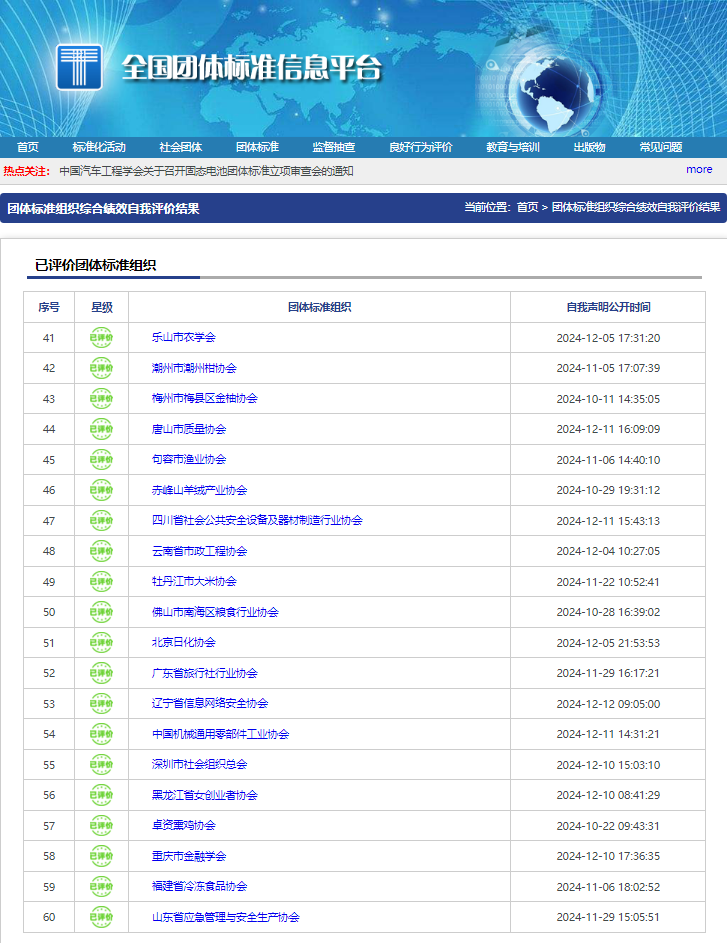Screen dimensions: 727x943
Task: Open the 社会团体 menu item
Action: [180, 147]
